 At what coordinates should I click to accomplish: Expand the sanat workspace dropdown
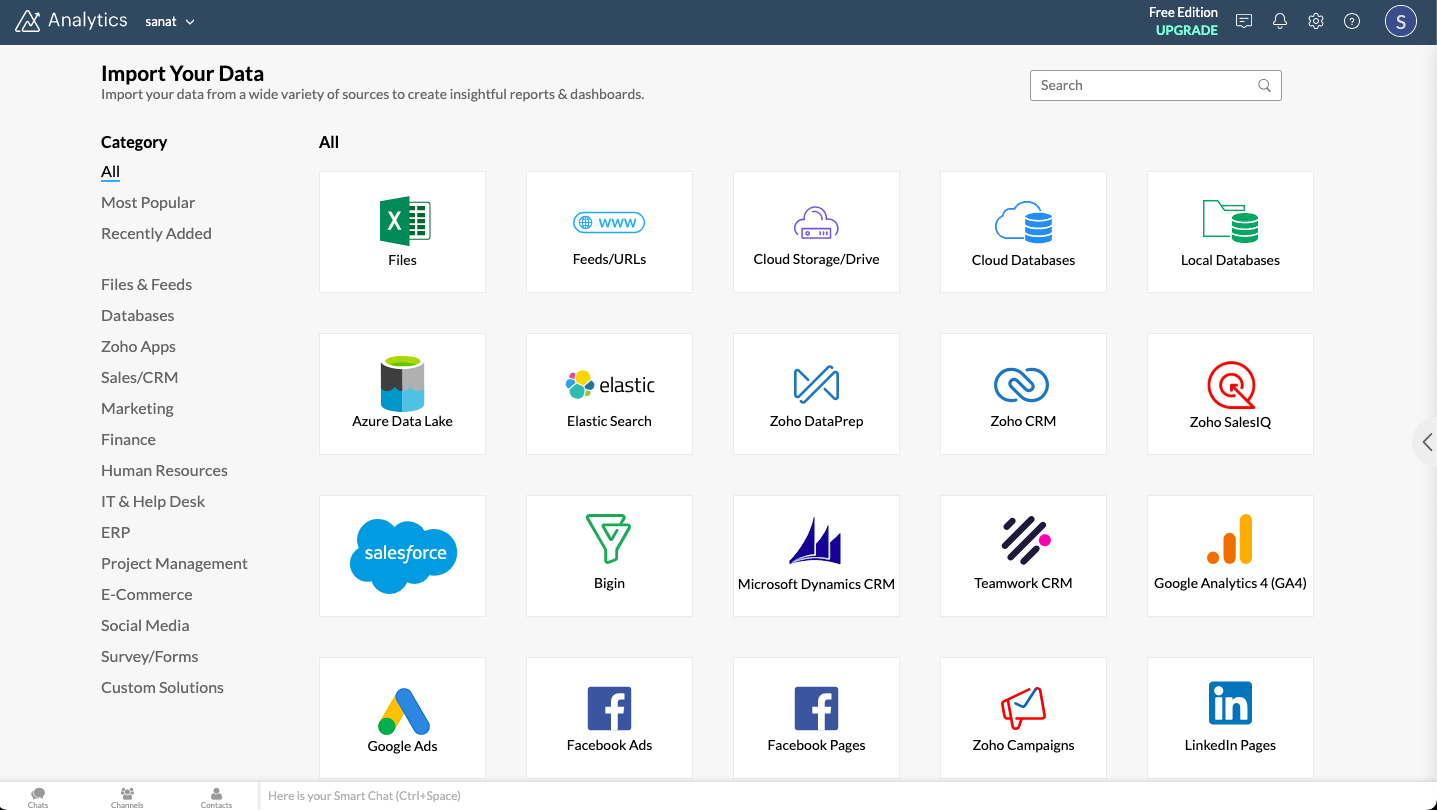coord(170,22)
